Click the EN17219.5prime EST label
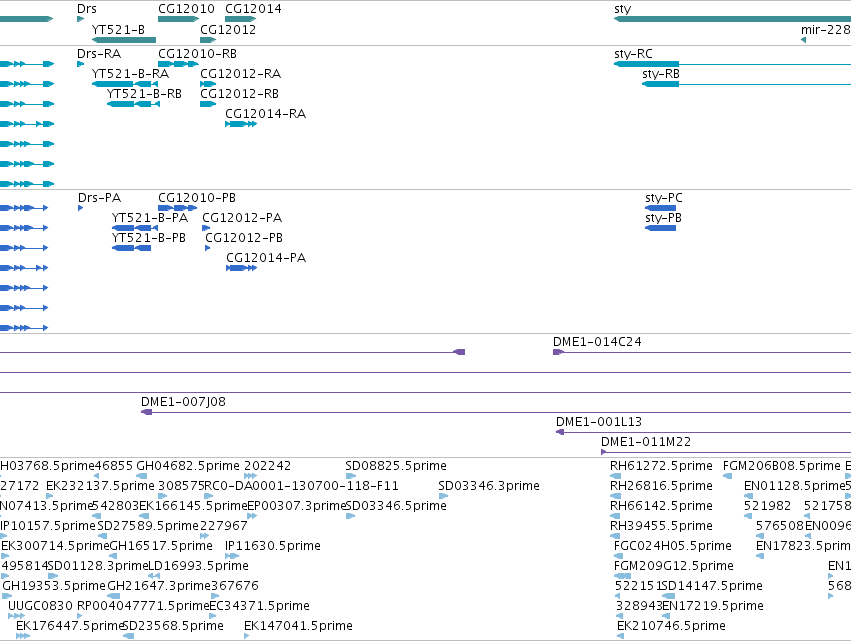Viewport: 851px width, 641px height. tap(713, 606)
